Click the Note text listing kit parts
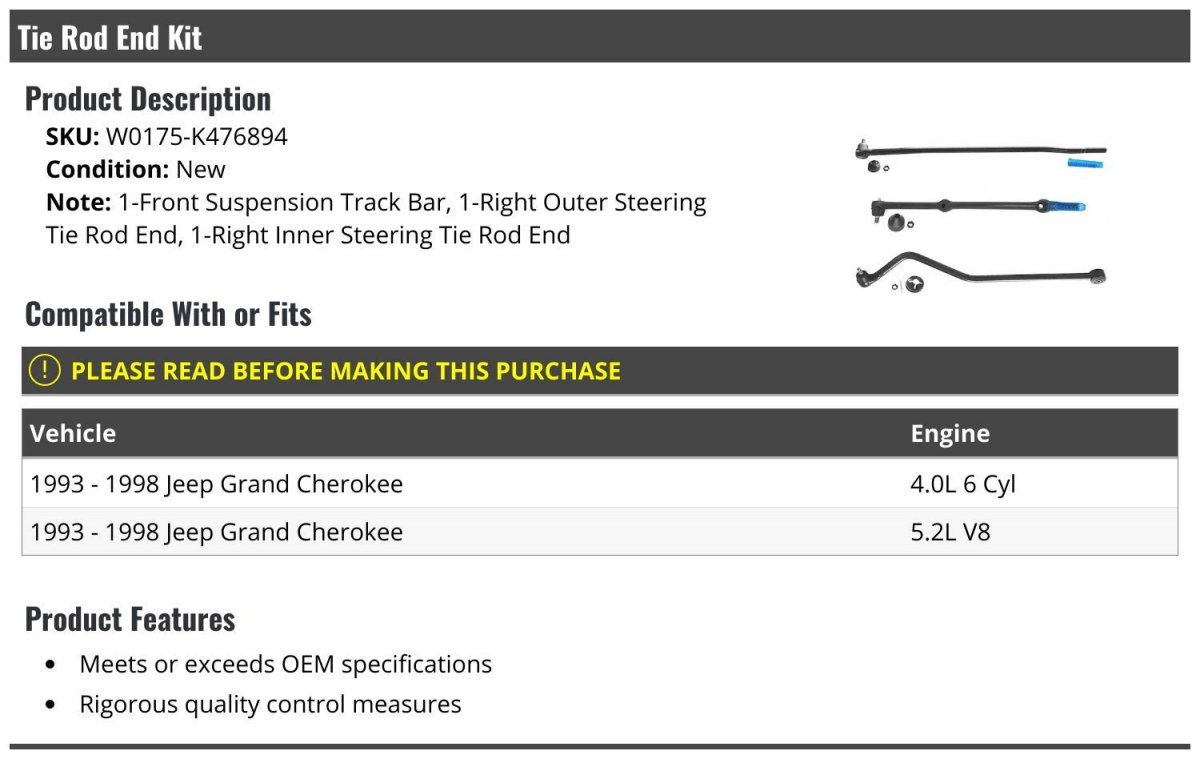The width and height of the screenshot is (1200, 759). [376, 219]
